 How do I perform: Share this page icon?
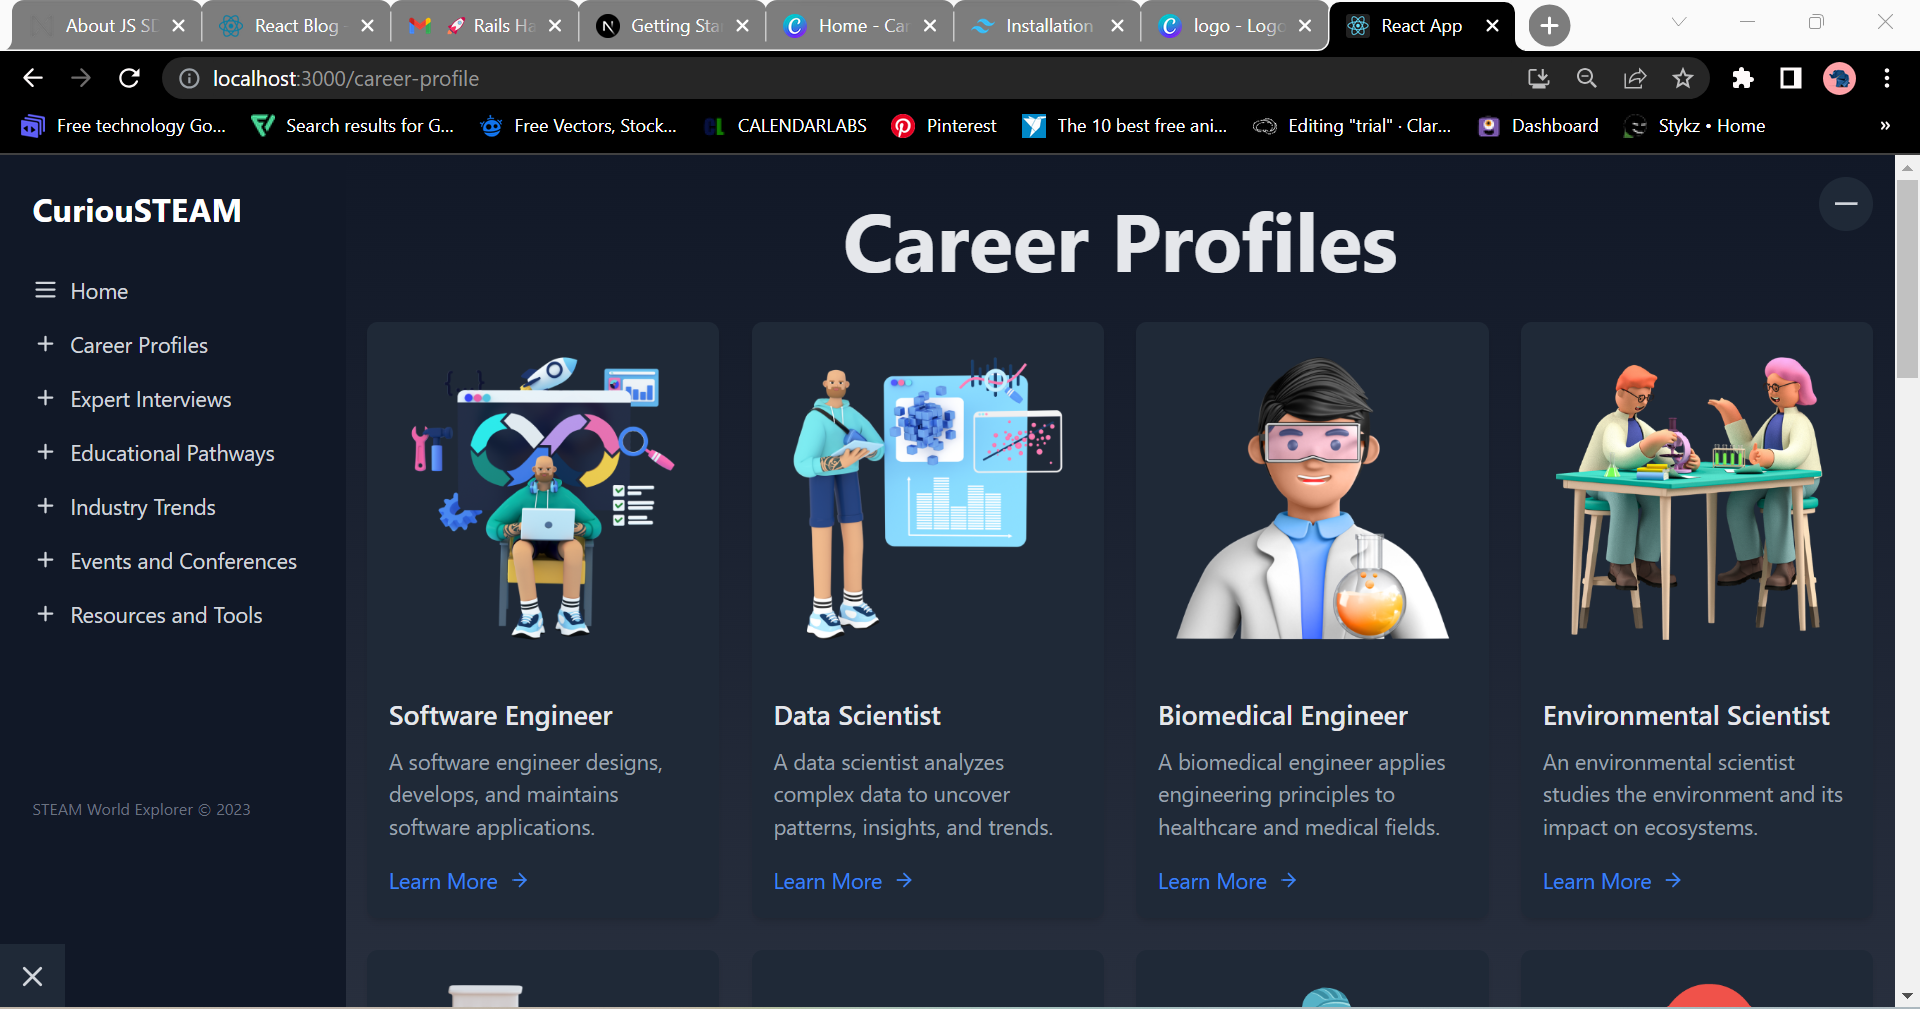click(x=1635, y=78)
